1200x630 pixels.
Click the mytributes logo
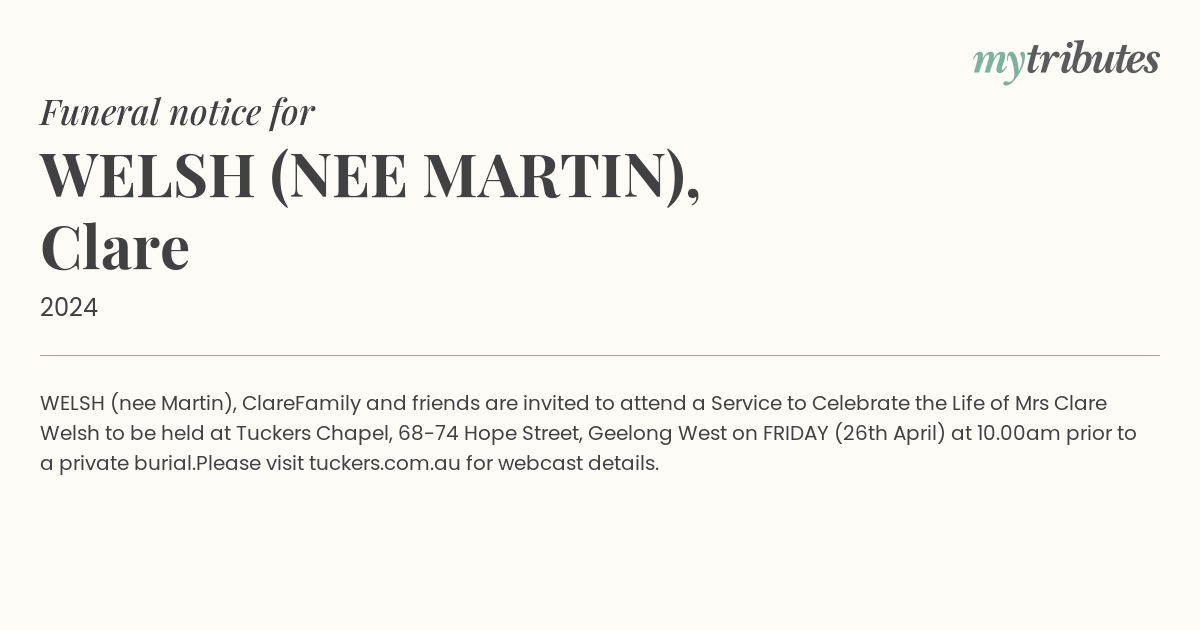(x=1066, y=61)
